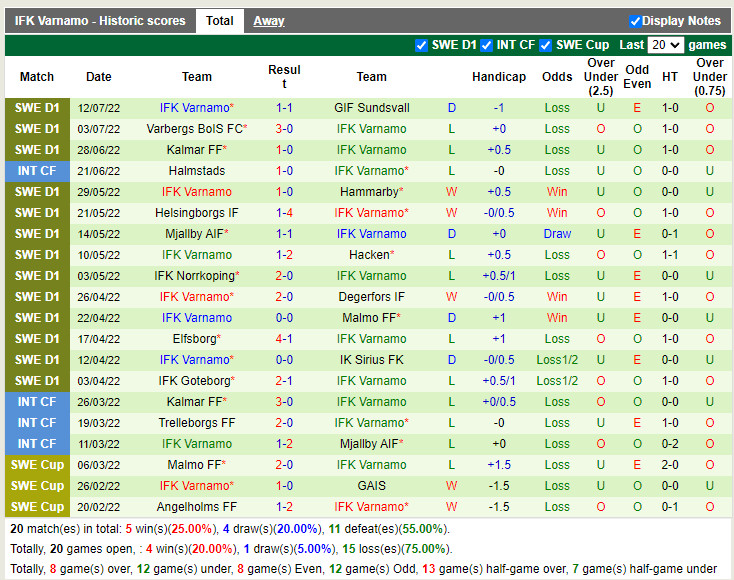Click the Over Under (2.5) header
734x580 pixels.
click(x=601, y=77)
